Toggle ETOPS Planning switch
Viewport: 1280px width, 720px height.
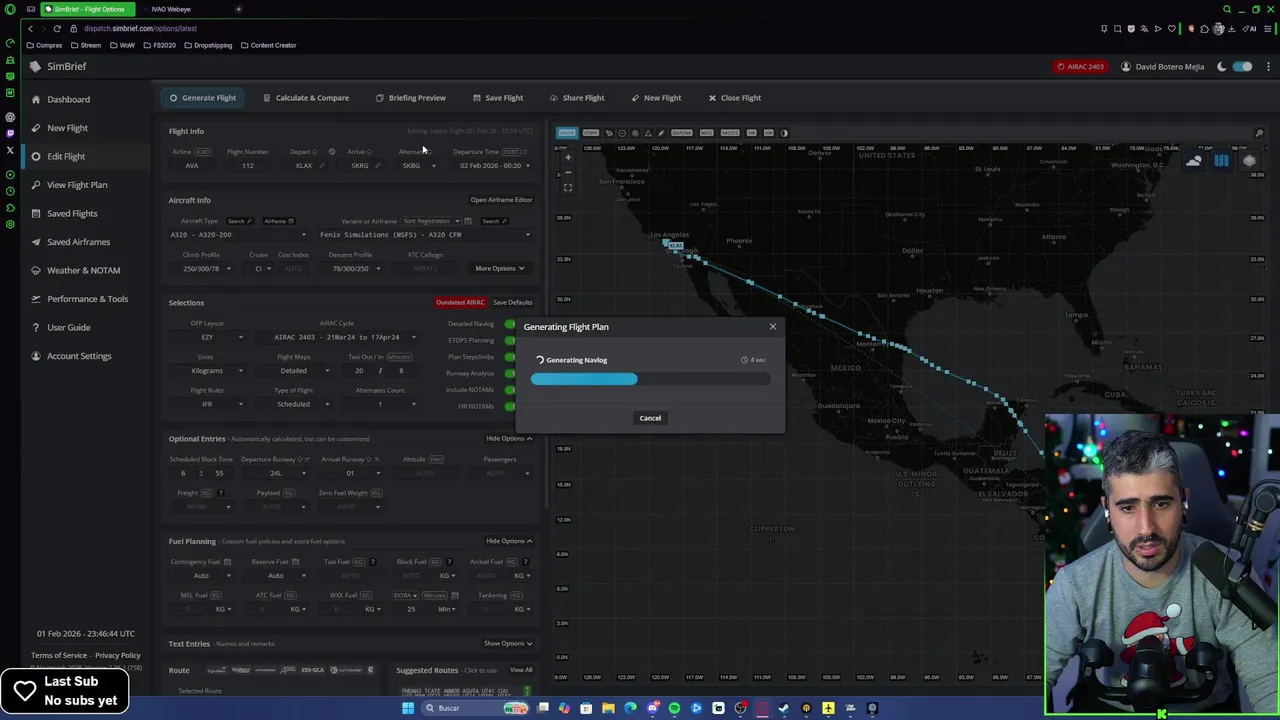point(510,341)
